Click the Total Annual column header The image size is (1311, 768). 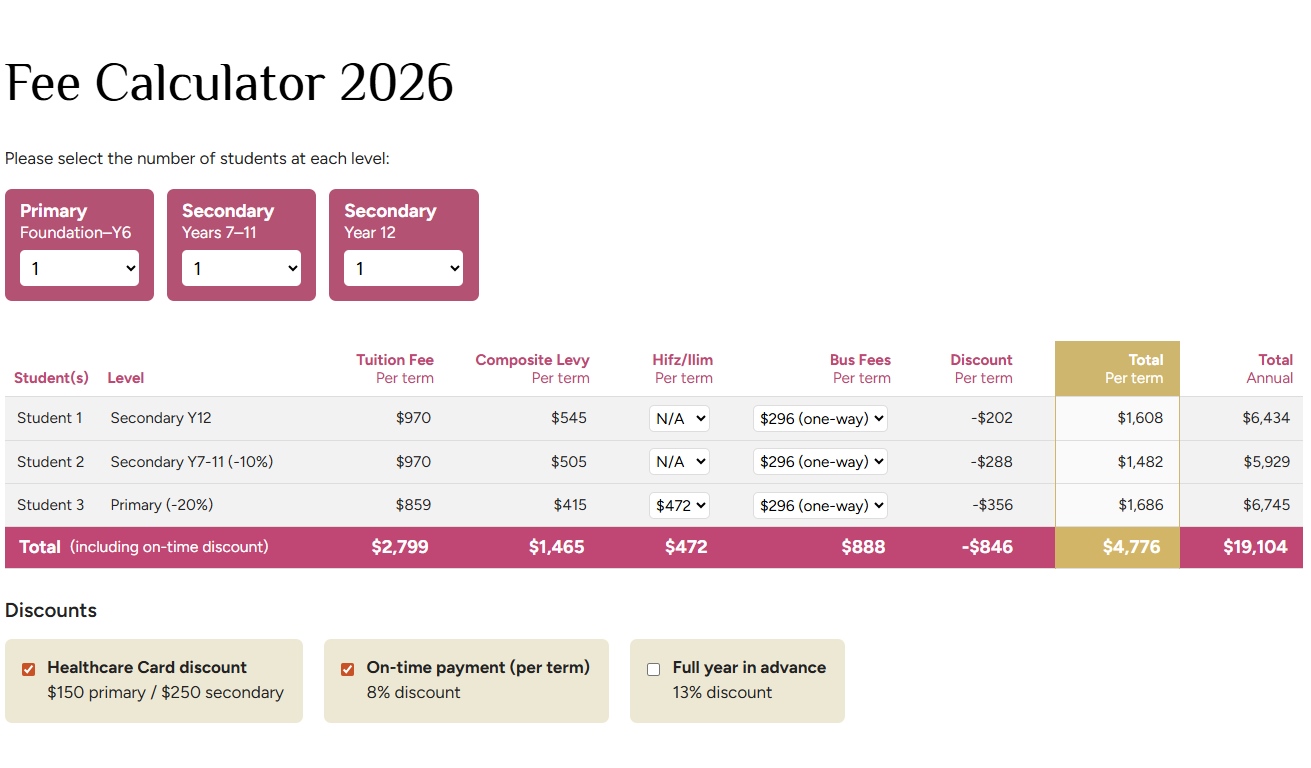(1269, 368)
